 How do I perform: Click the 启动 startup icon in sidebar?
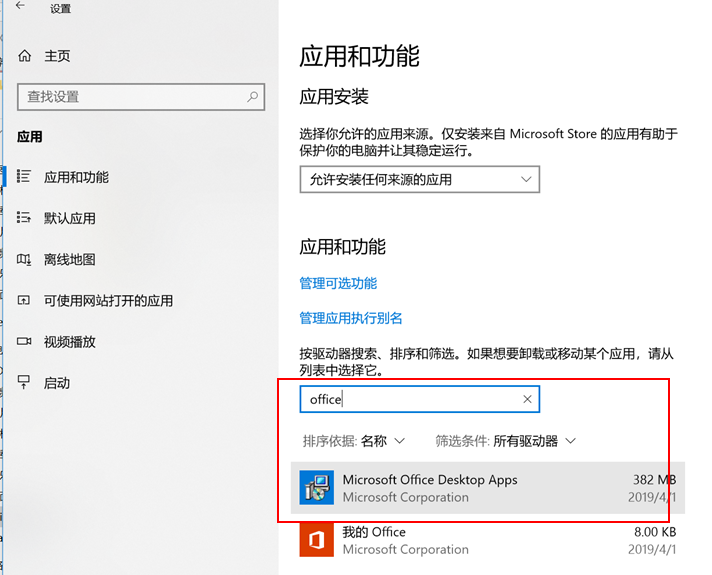[25, 383]
